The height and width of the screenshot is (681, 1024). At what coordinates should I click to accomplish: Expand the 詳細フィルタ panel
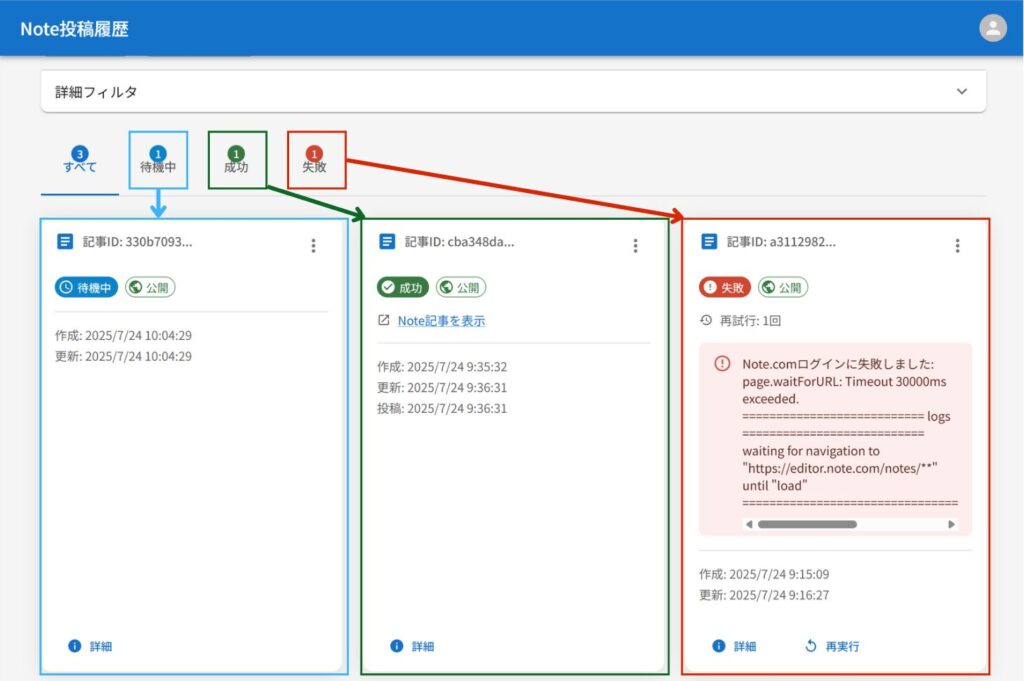point(513,91)
